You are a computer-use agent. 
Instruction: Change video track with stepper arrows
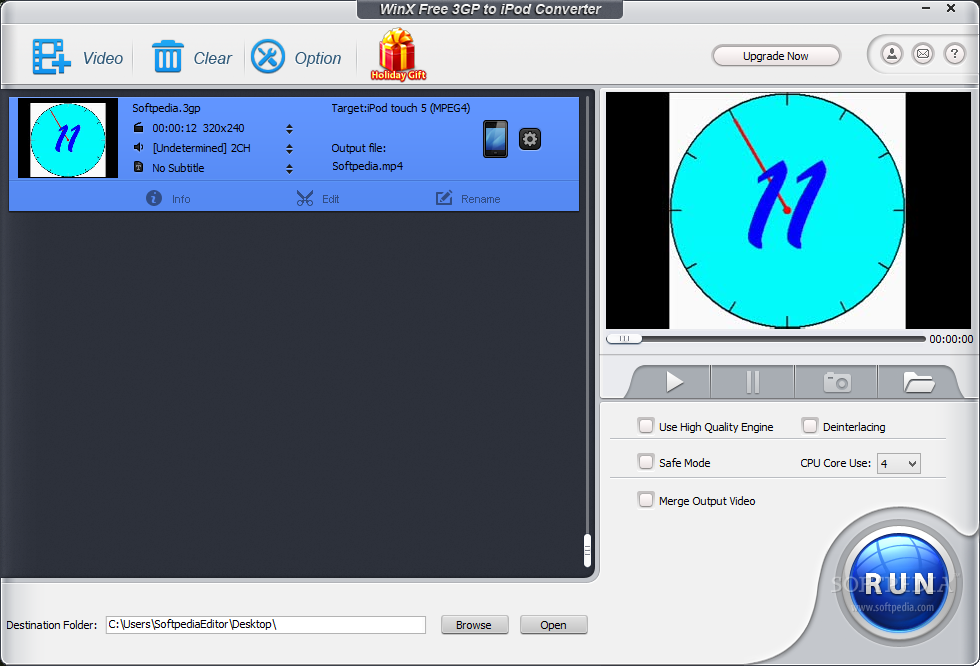click(x=289, y=129)
